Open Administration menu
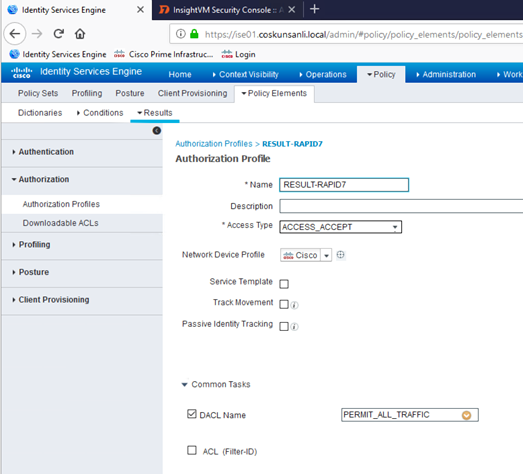 446,74
